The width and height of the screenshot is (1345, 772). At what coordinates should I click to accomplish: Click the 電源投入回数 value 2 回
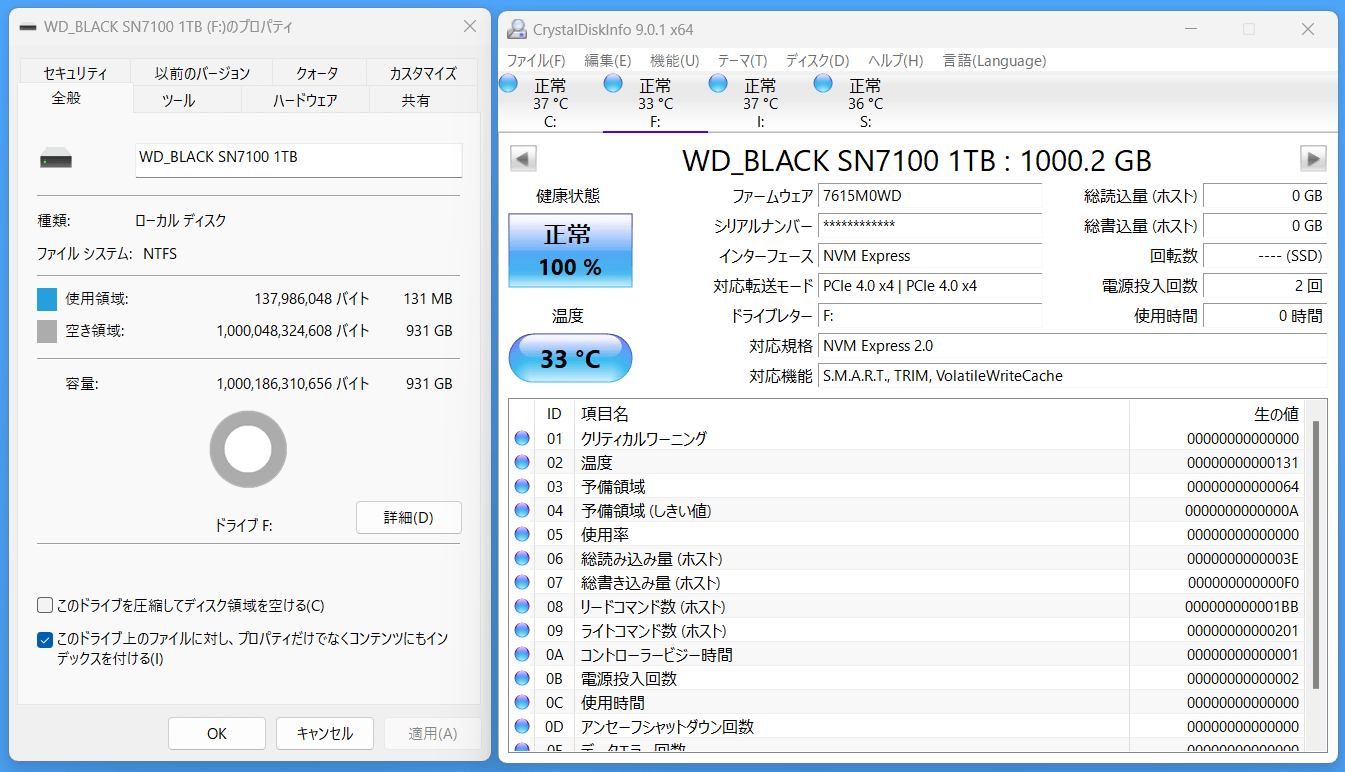pos(1266,286)
